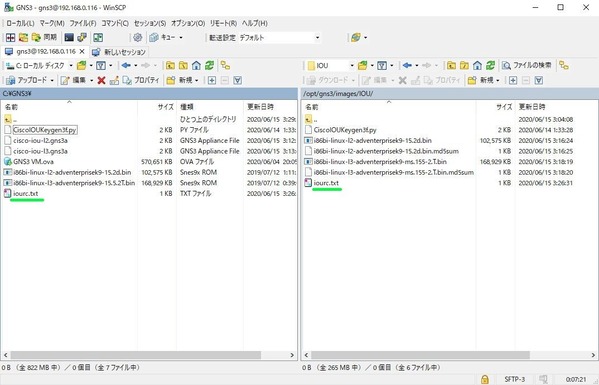
Task: Open the ファイル menu
Action: 83,23
